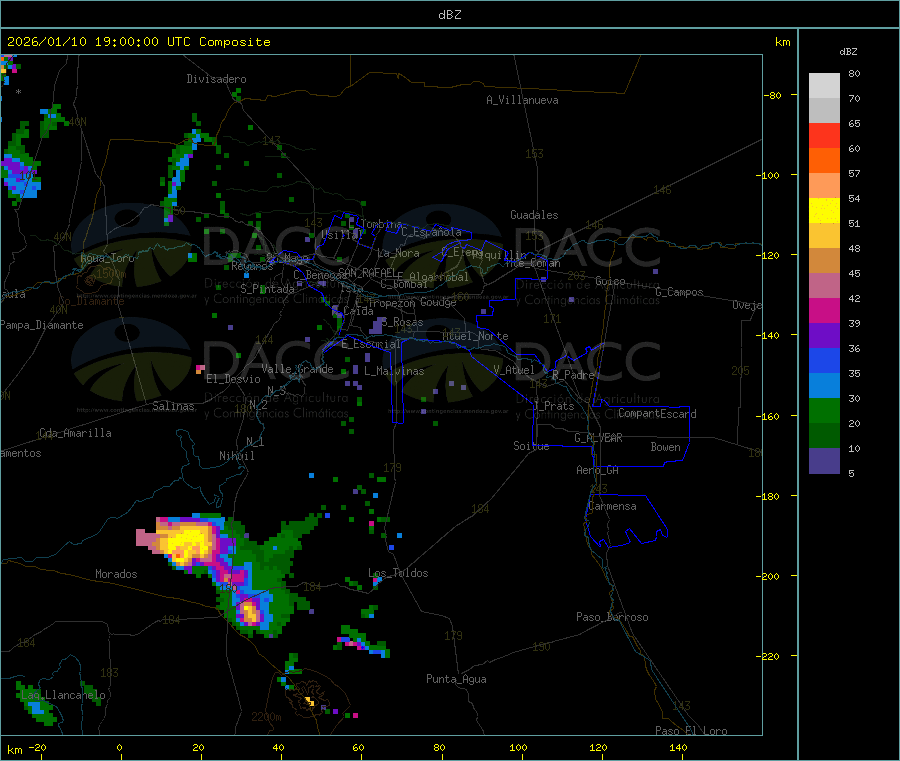
Task: Select the bright green 20-30 dBZ legend swatch
Action: point(824,410)
